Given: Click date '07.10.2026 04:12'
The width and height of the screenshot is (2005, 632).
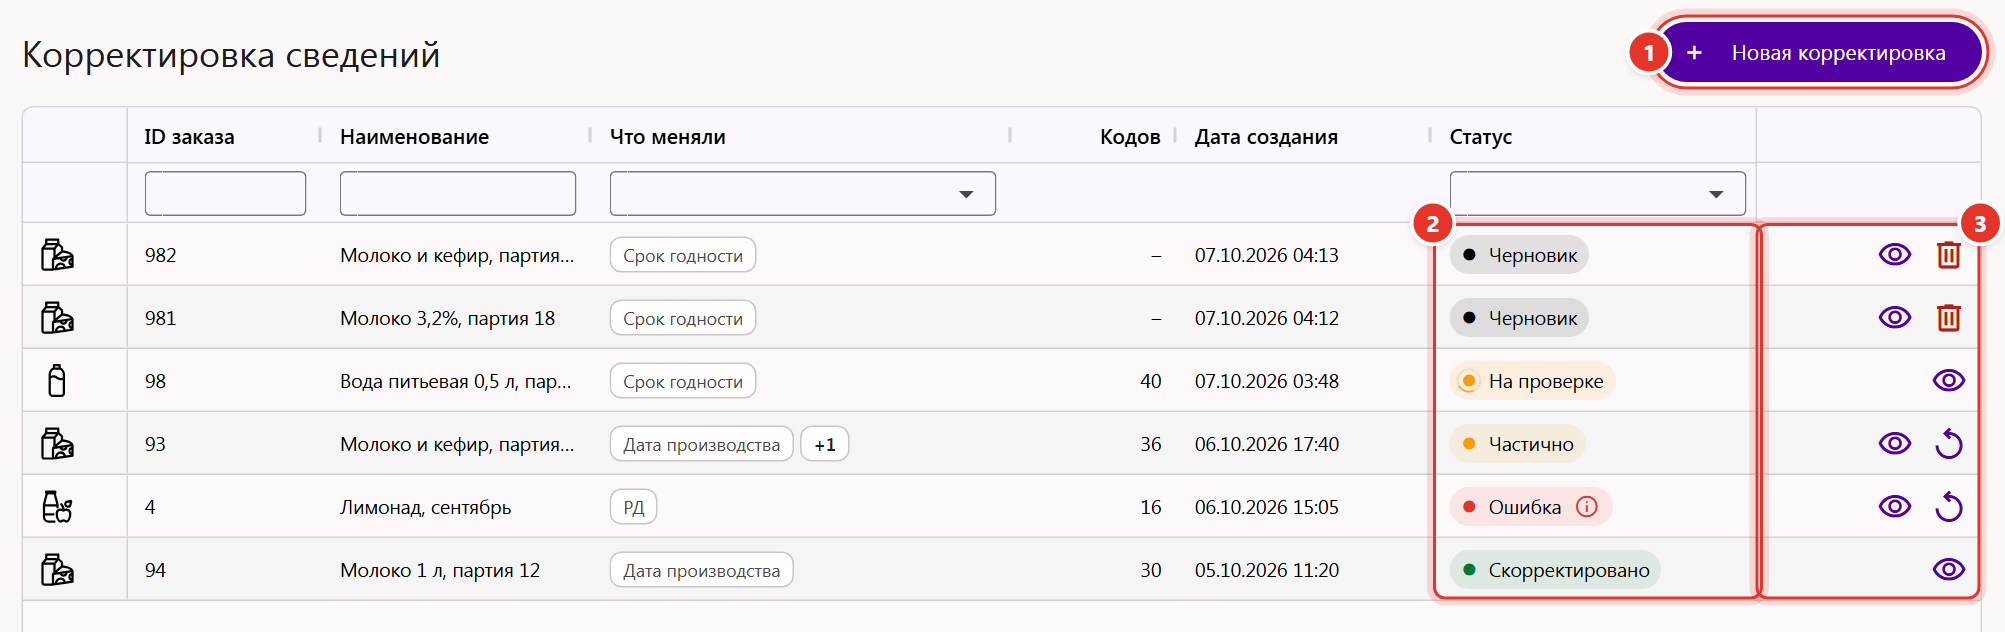Looking at the screenshot, I should coord(1266,318).
